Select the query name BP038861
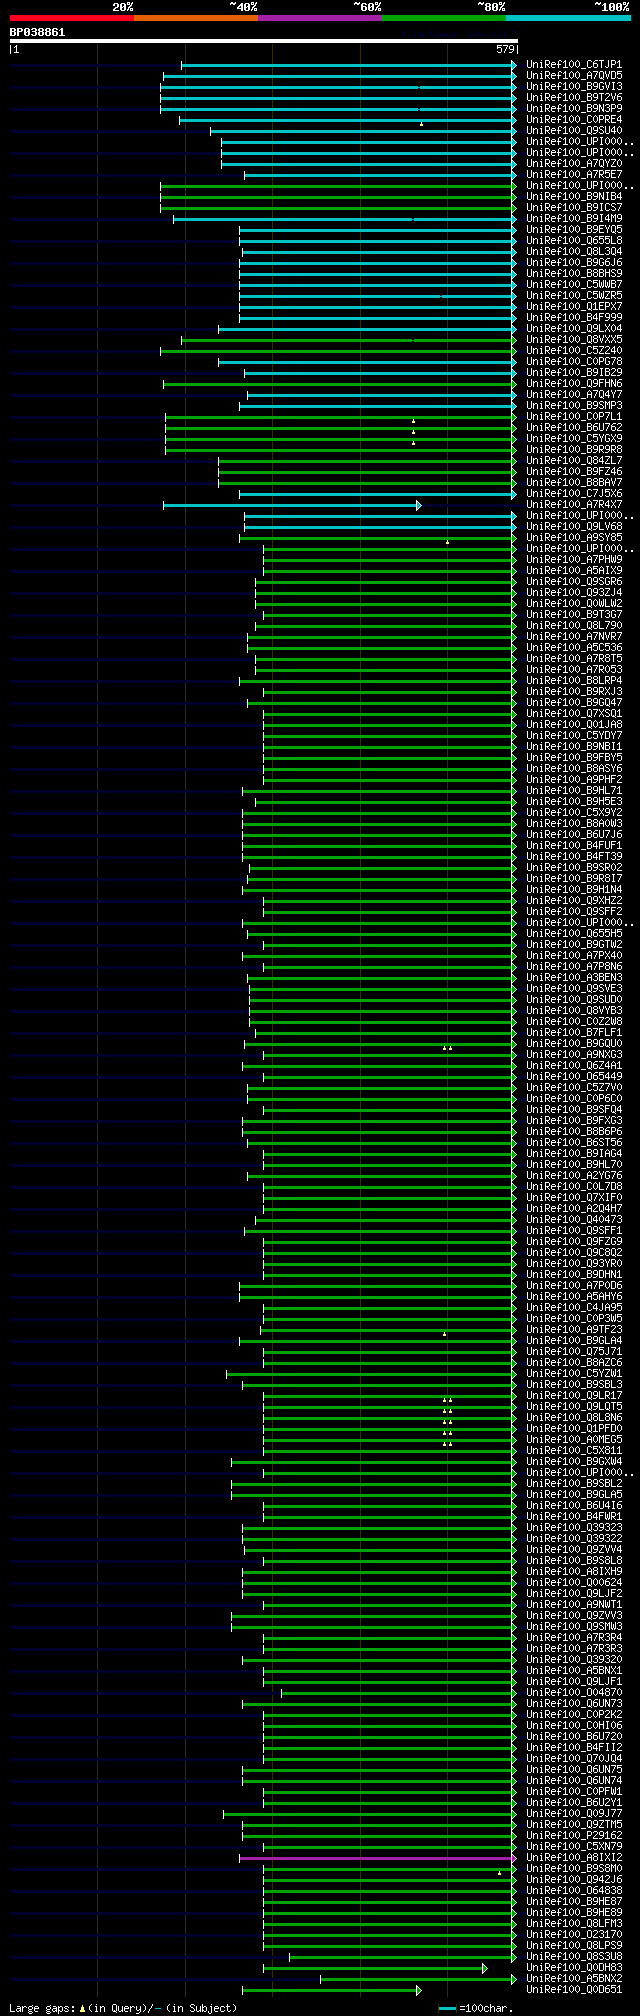Screen dimensions: 640x2016 [x=38, y=32]
